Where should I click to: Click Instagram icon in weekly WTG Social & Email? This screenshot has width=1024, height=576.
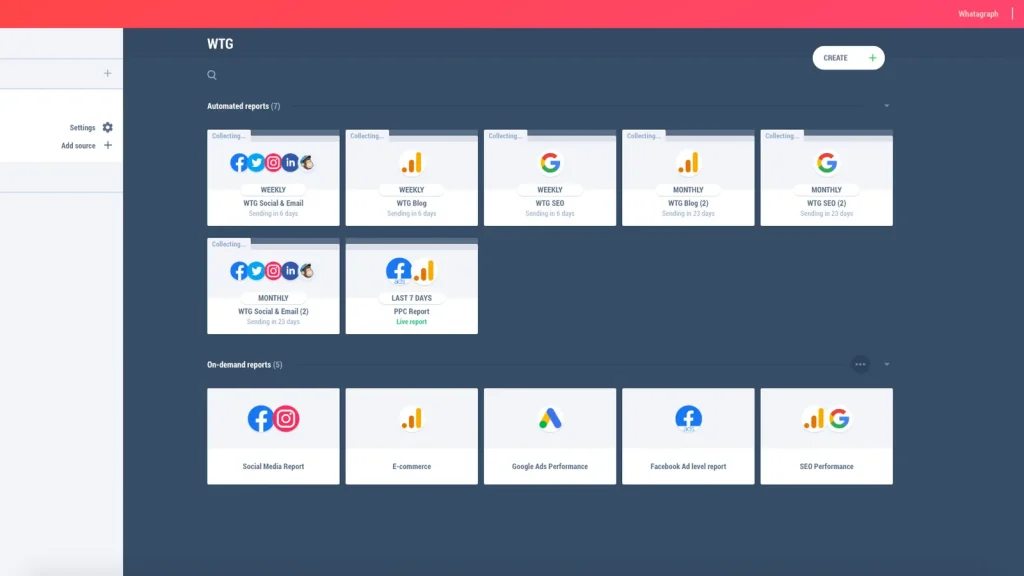click(x=273, y=163)
